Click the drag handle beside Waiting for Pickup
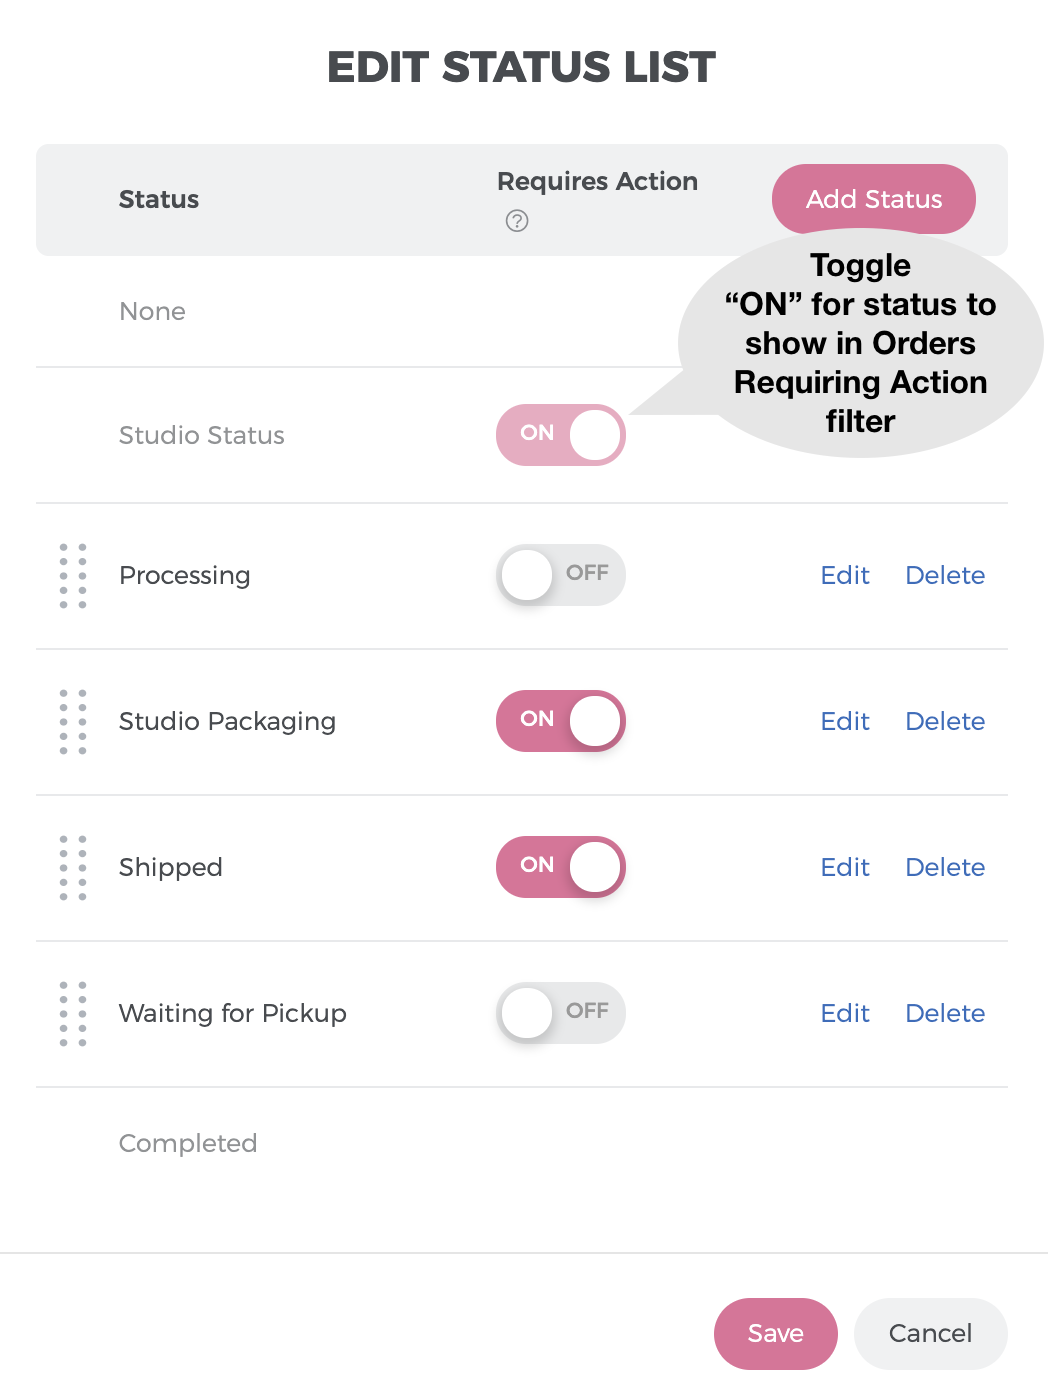The width and height of the screenshot is (1048, 1400). (73, 1014)
